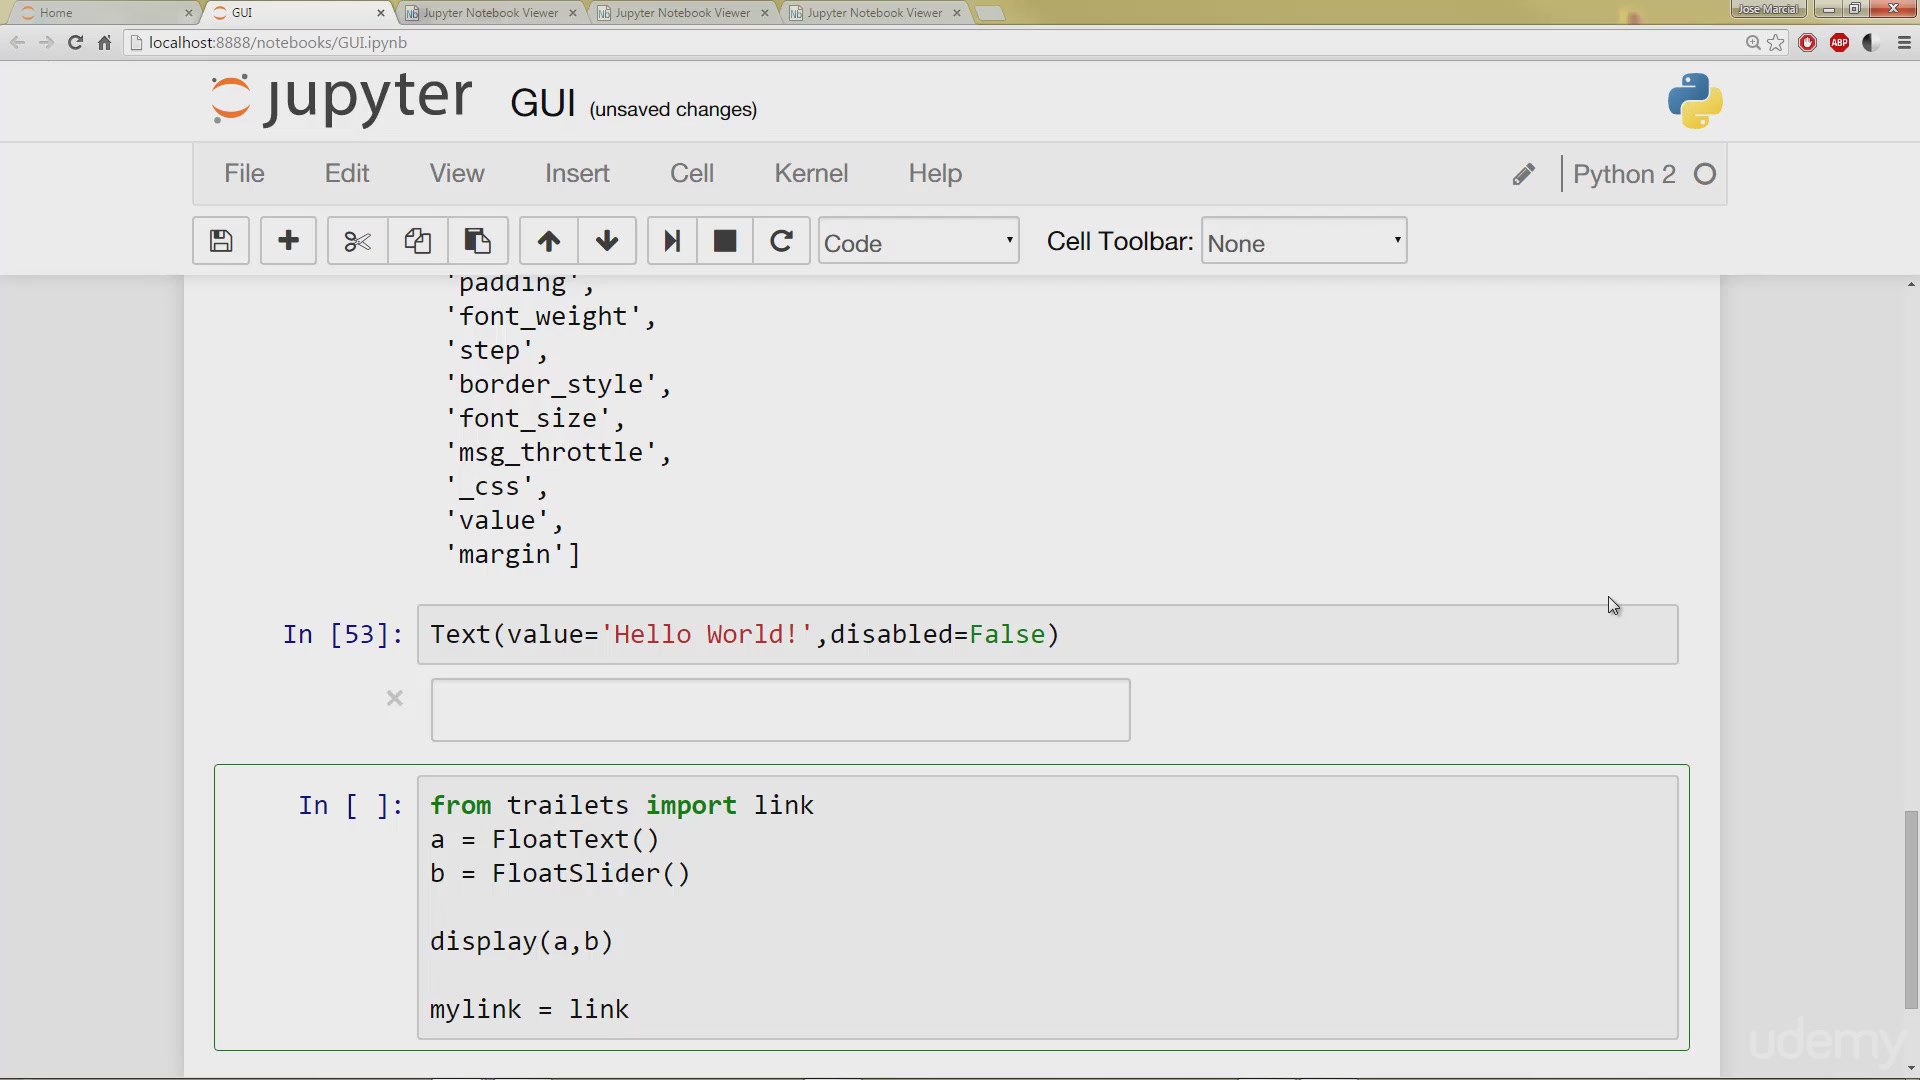
Task: Open the Insert menu
Action: coord(577,174)
